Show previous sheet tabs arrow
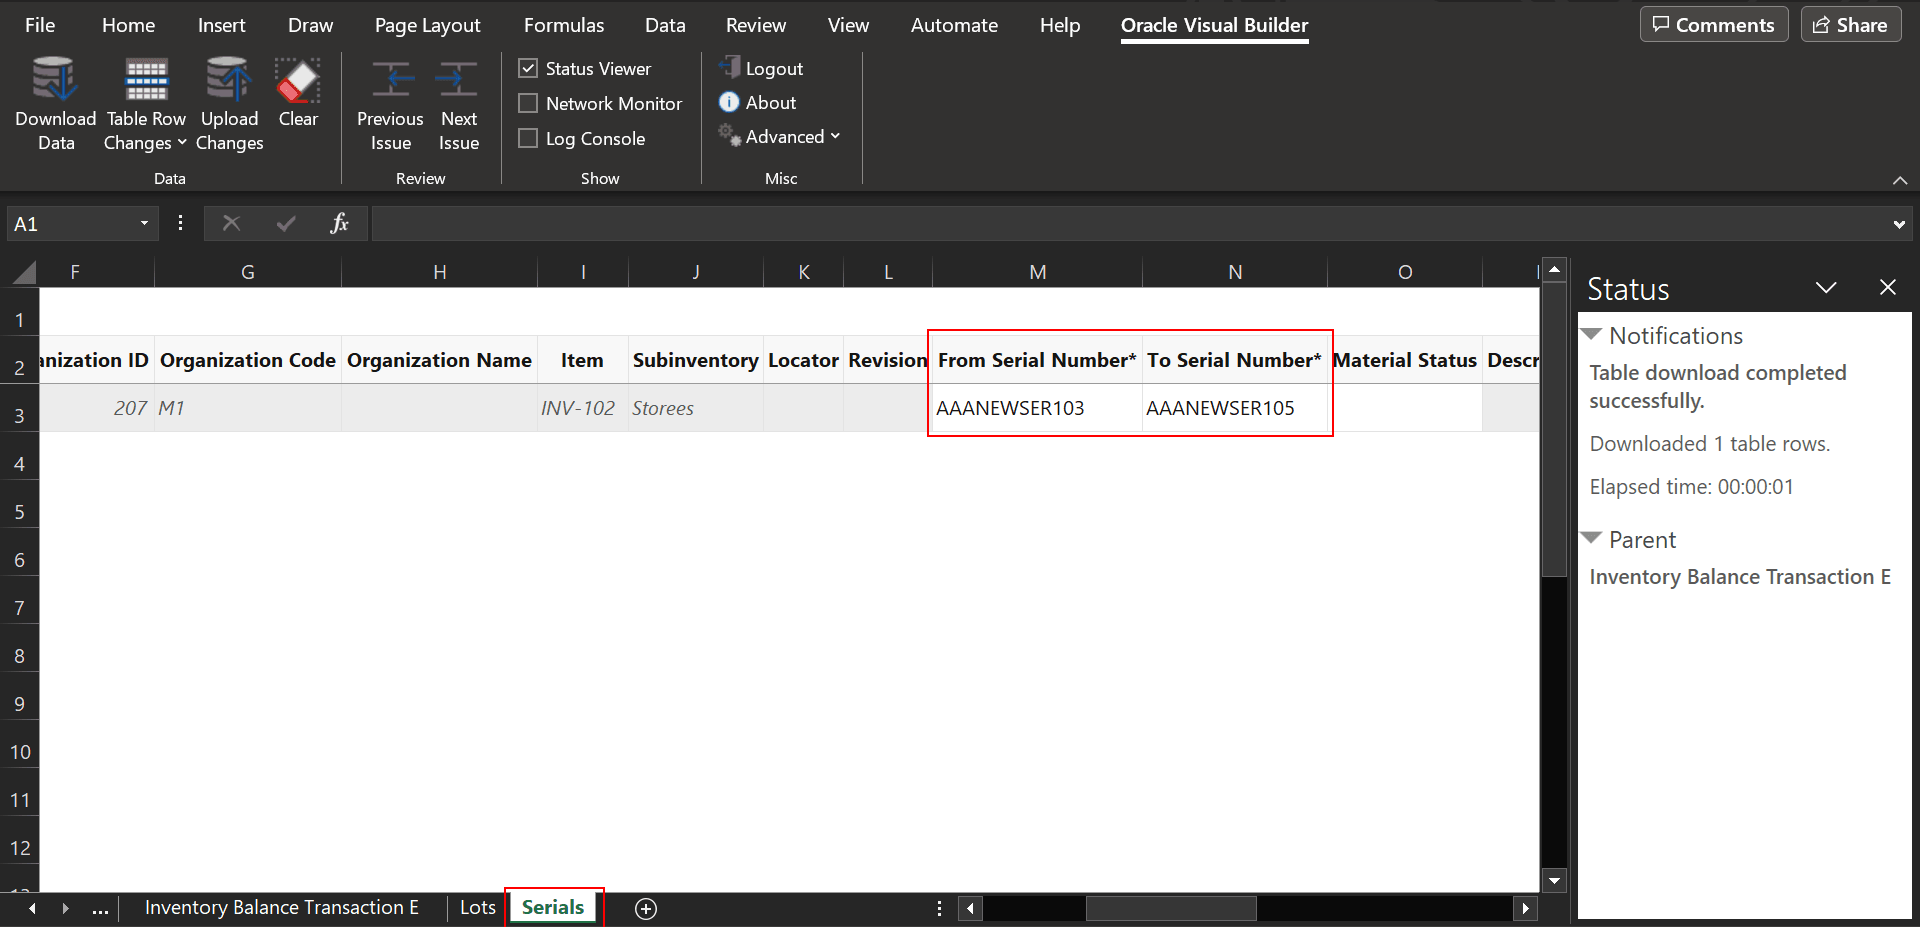 [32, 908]
